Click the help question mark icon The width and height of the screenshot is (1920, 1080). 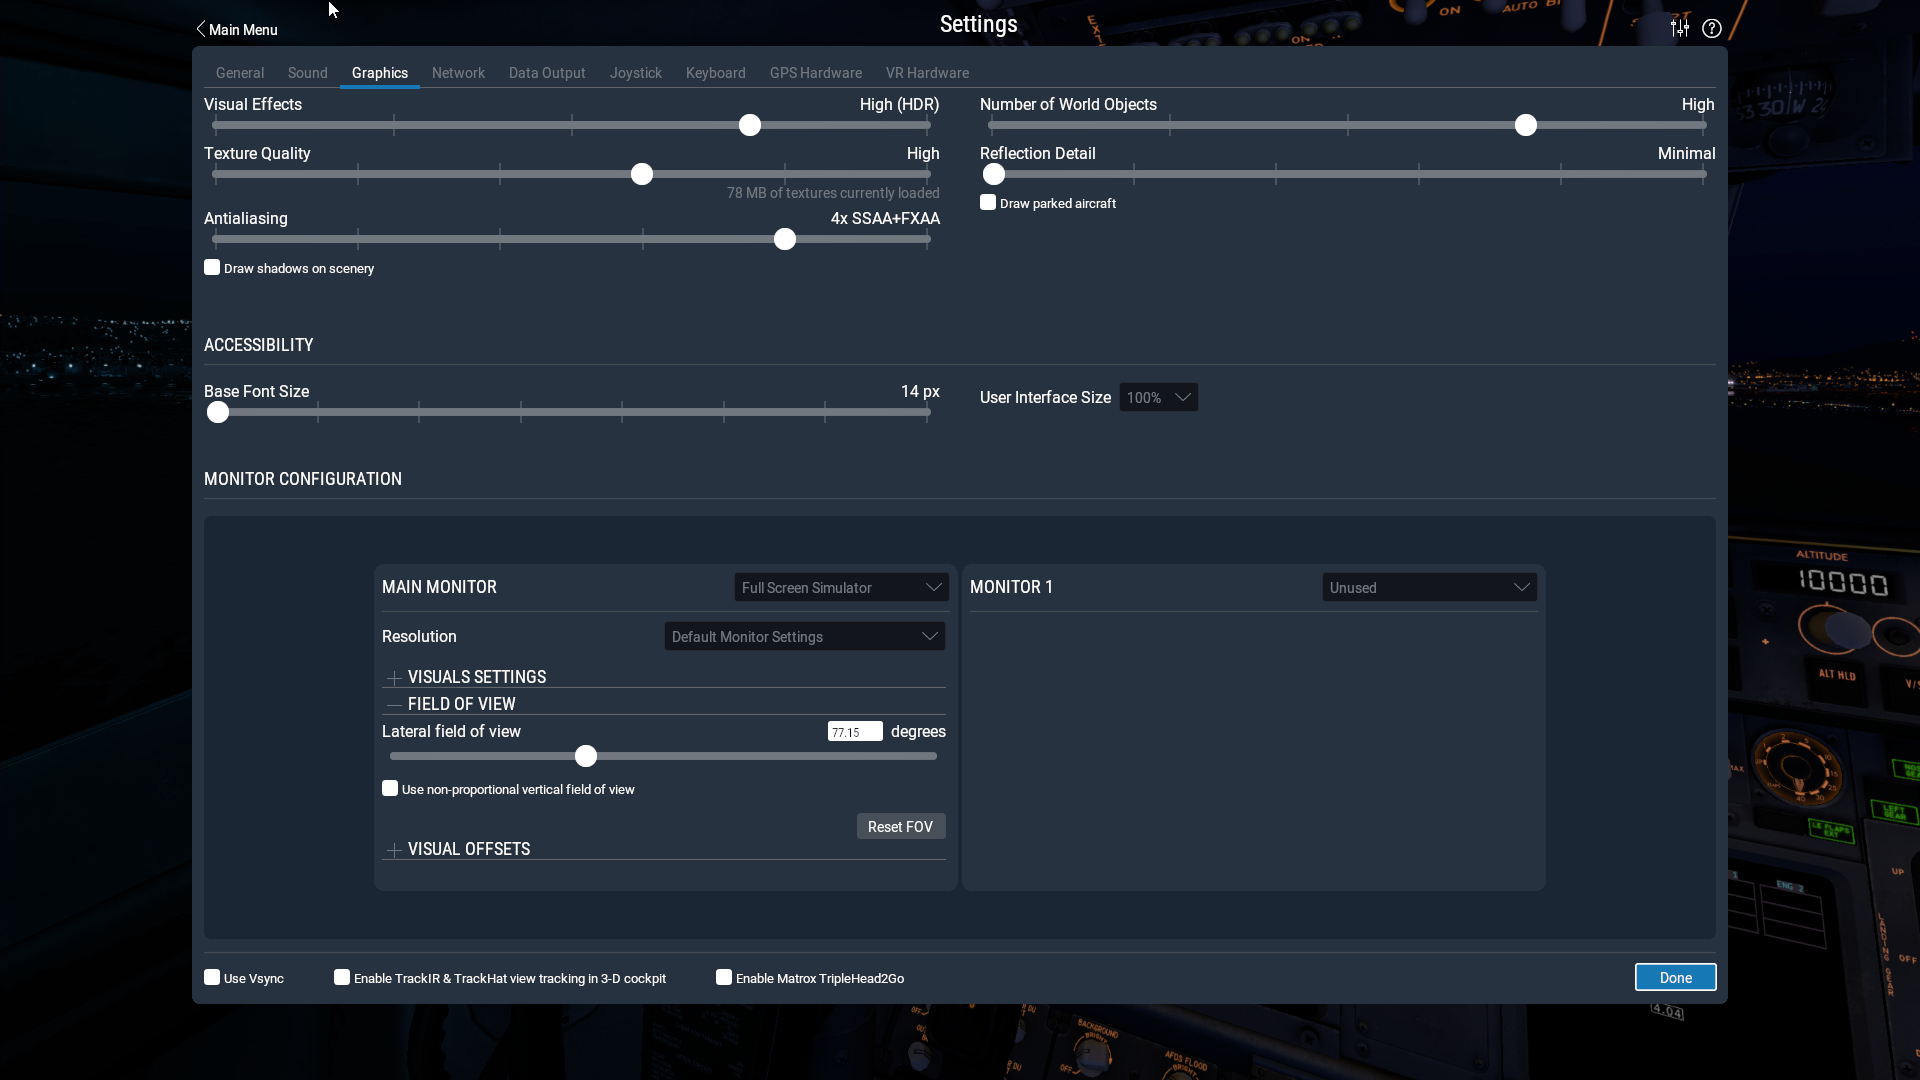pos(1712,28)
